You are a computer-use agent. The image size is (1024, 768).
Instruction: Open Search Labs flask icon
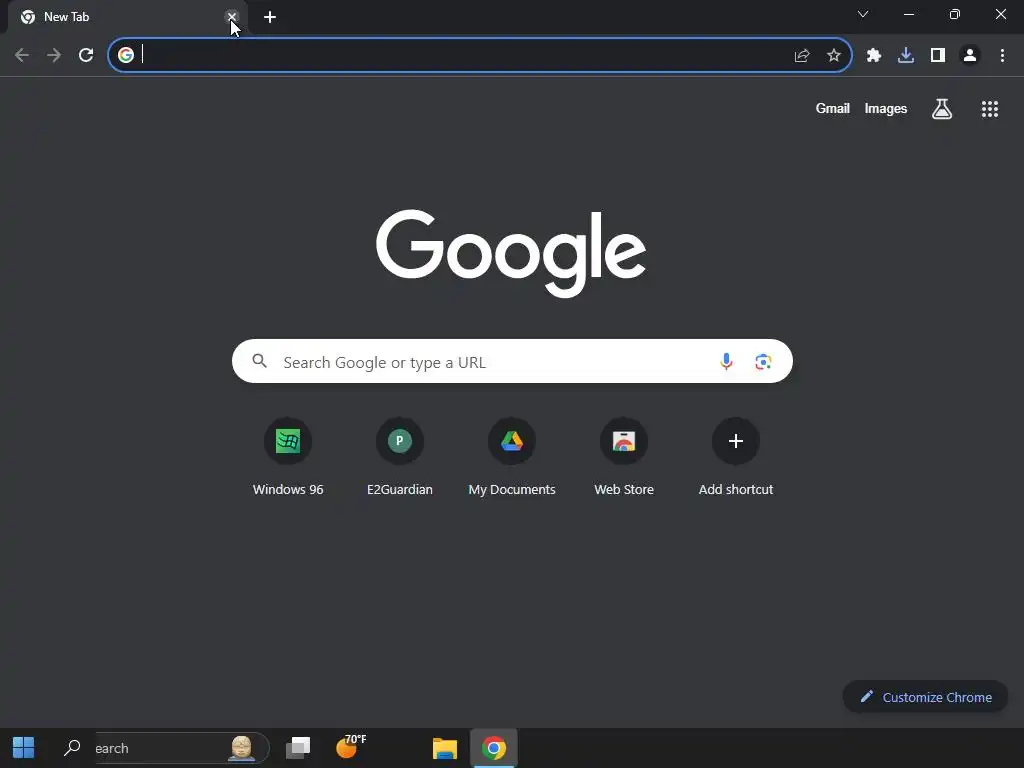pyautogui.click(x=942, y=109)
